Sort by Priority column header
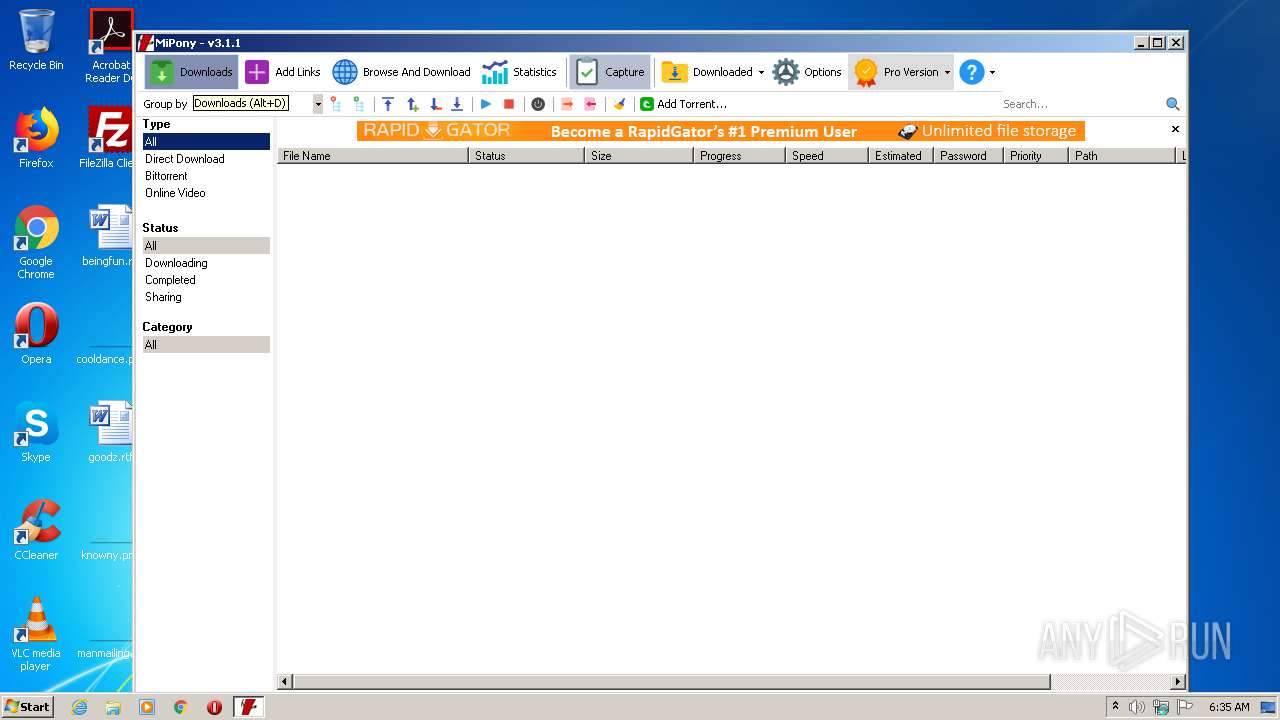The image size is (1280, 720). pyautogui.click(x=1036, y=156)
